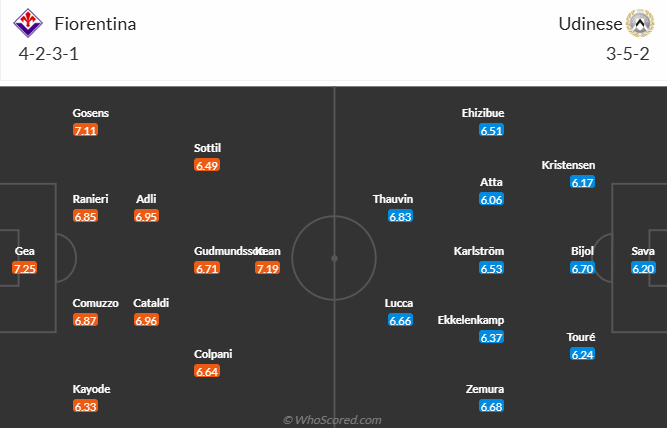667x428 pixels.
Task: Select Zemura's 6.68 rating badge
Action: tap(491, 406)
